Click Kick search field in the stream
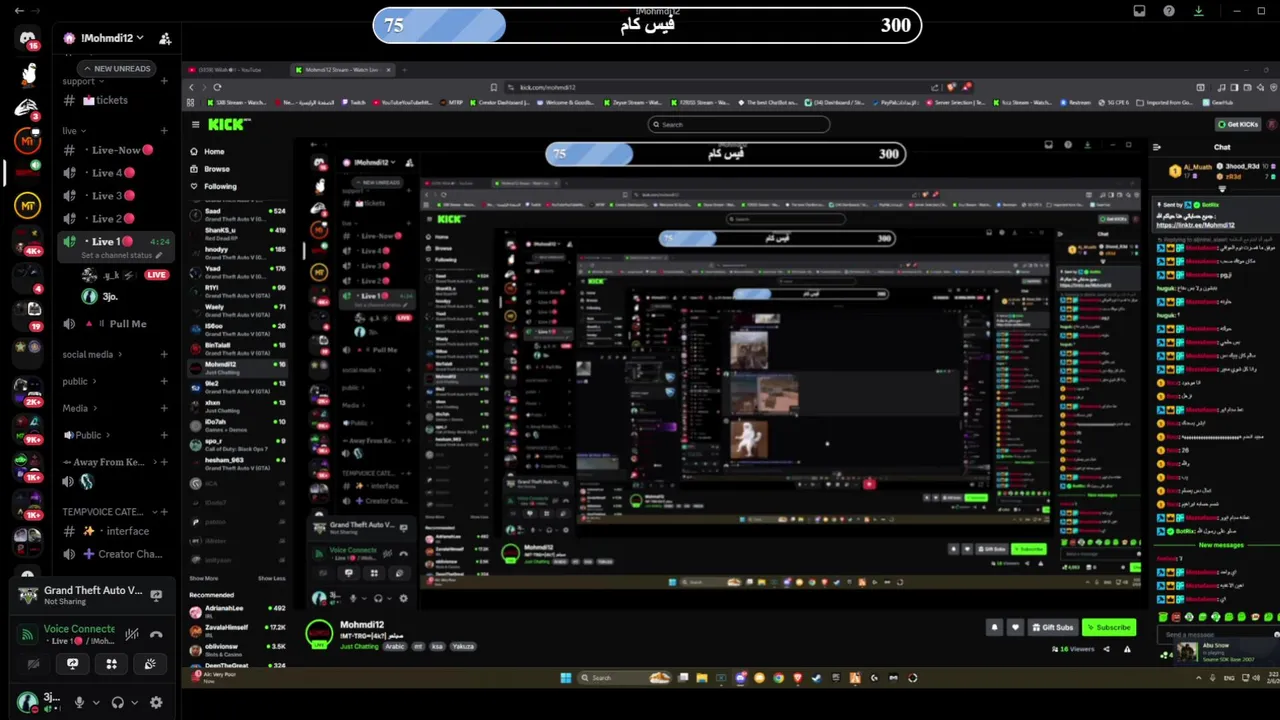Viewport: 1280px width, 720px height. pos(739,124)
